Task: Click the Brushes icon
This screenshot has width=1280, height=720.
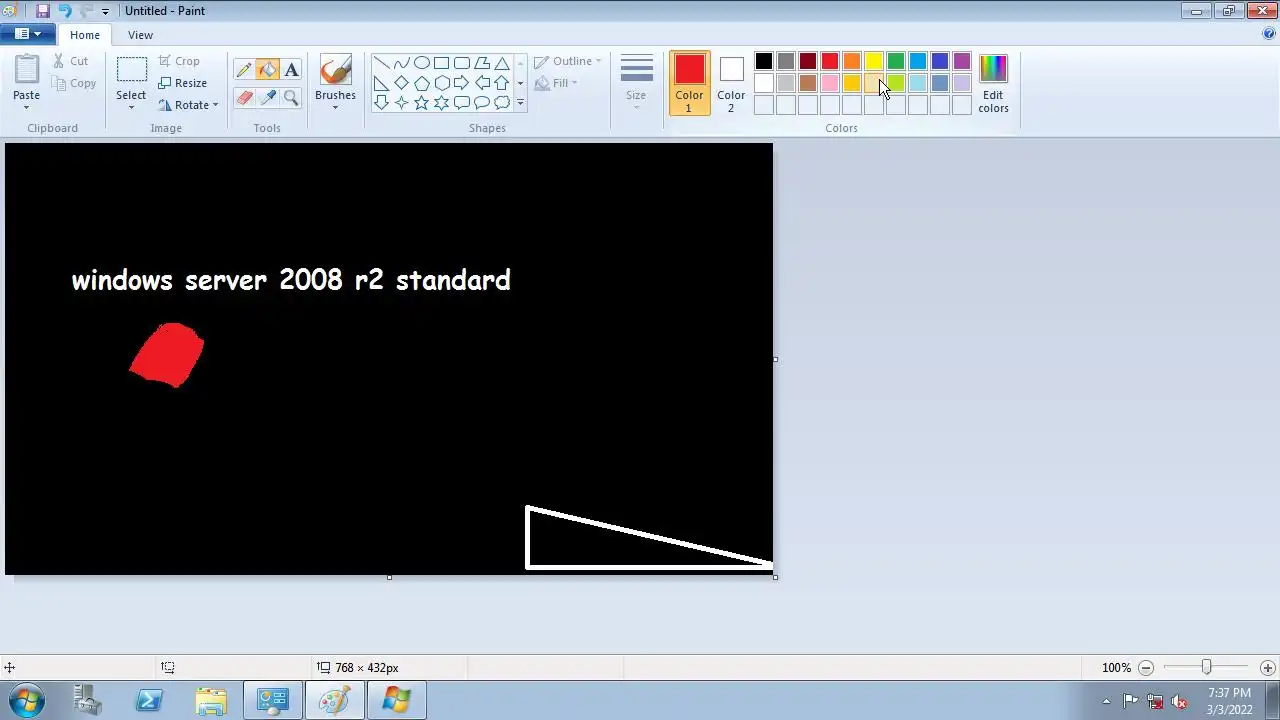Action: (x=335, y=69)
